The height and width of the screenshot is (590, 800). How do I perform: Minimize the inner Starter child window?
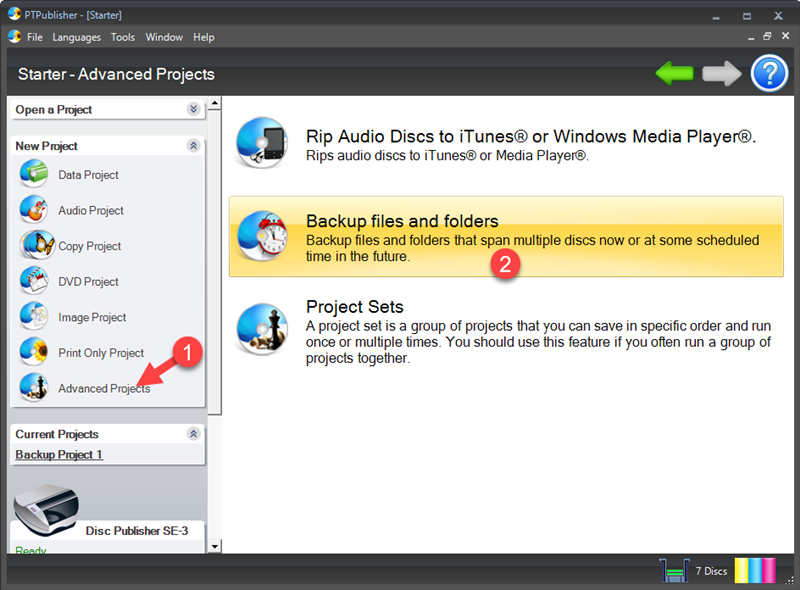751,37
